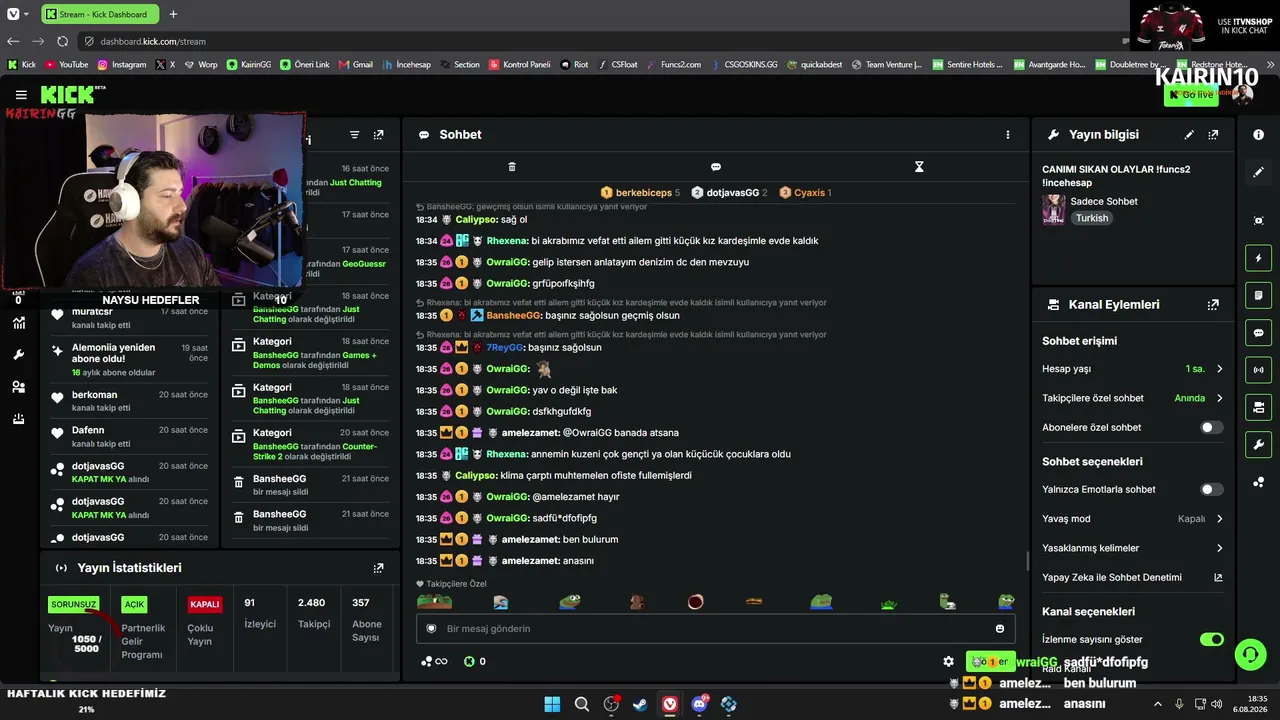1280x720 pixels.
Task: Select the lightning bolt widget in right rail
Action: (x=1258, y=258)
